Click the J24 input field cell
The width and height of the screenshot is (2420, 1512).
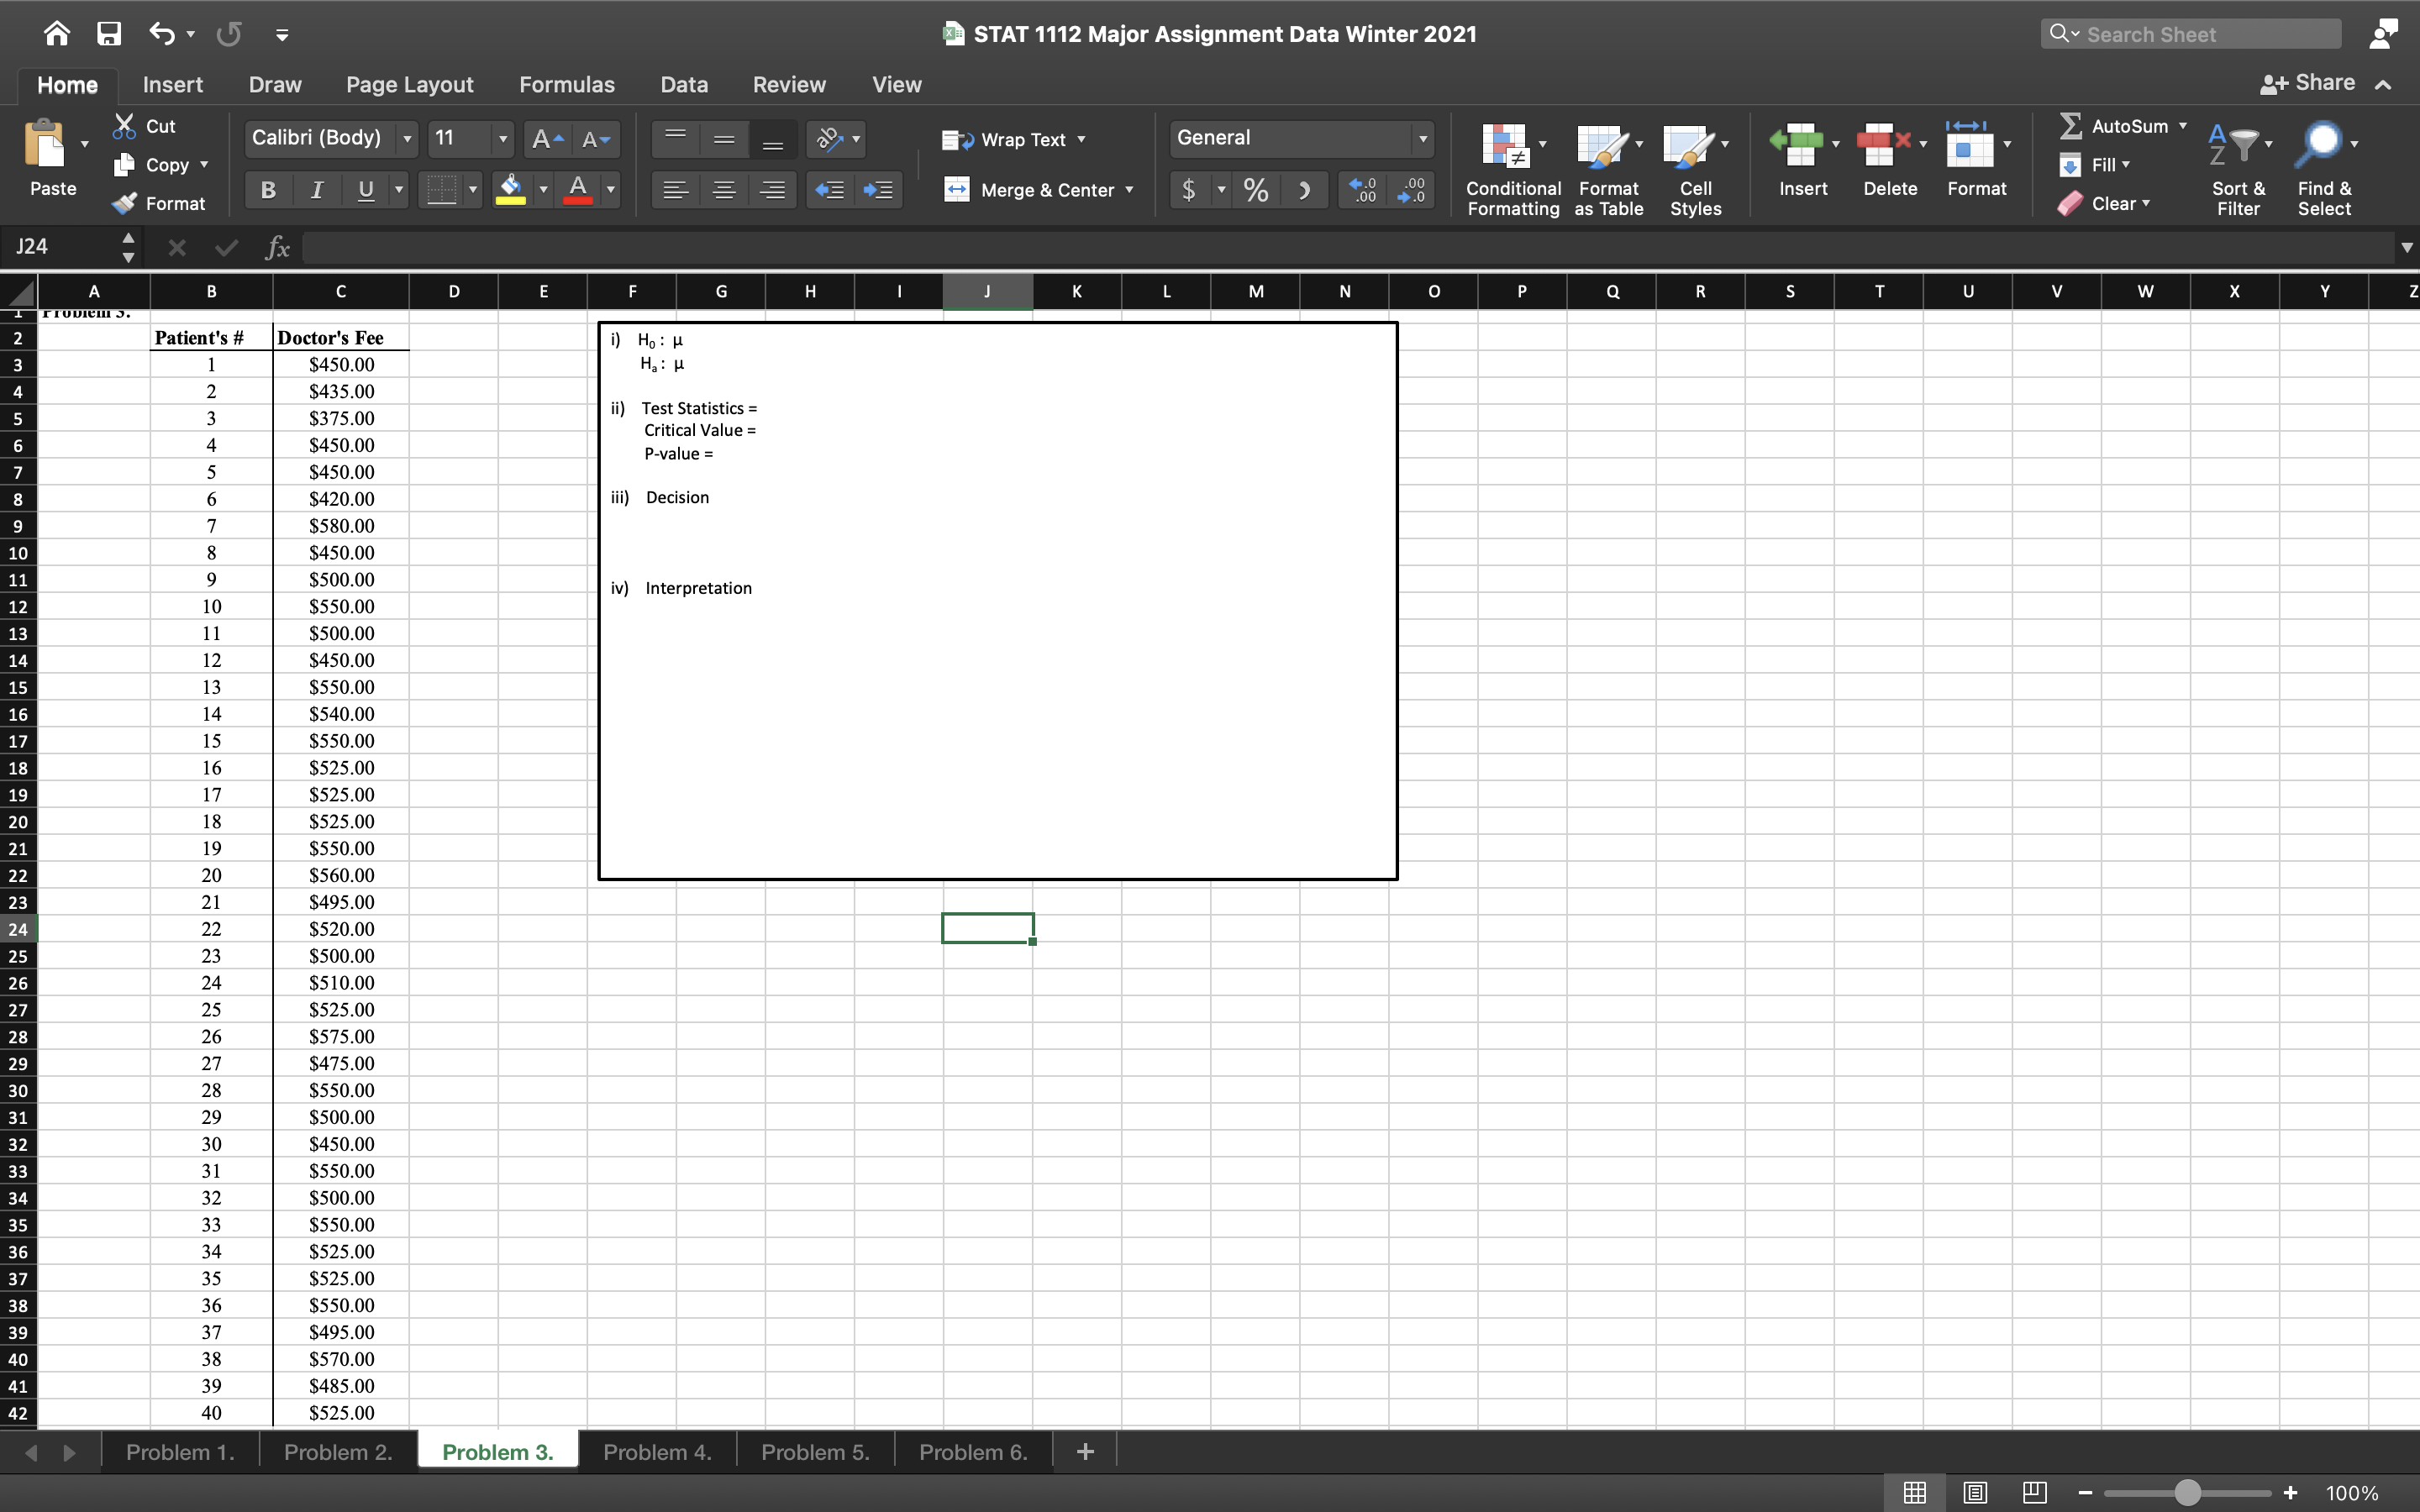pyautogui.click(x=988, y=927)
